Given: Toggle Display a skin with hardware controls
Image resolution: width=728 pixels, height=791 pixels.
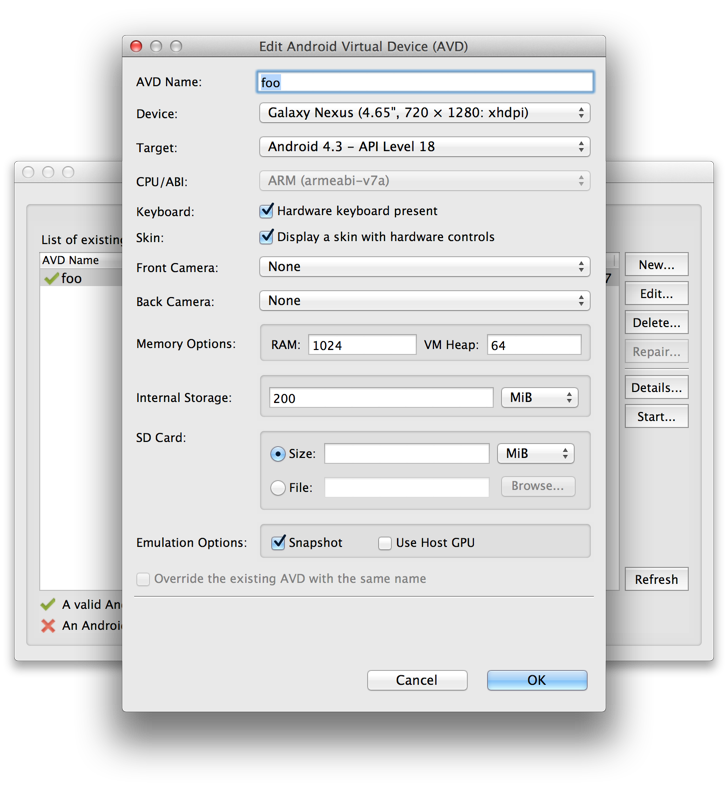Looking at the screenshot, I should pos(266,237).
